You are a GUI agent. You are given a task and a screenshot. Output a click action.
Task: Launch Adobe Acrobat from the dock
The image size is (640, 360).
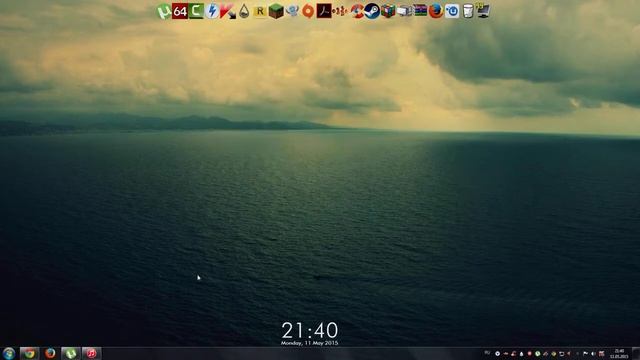324,11
